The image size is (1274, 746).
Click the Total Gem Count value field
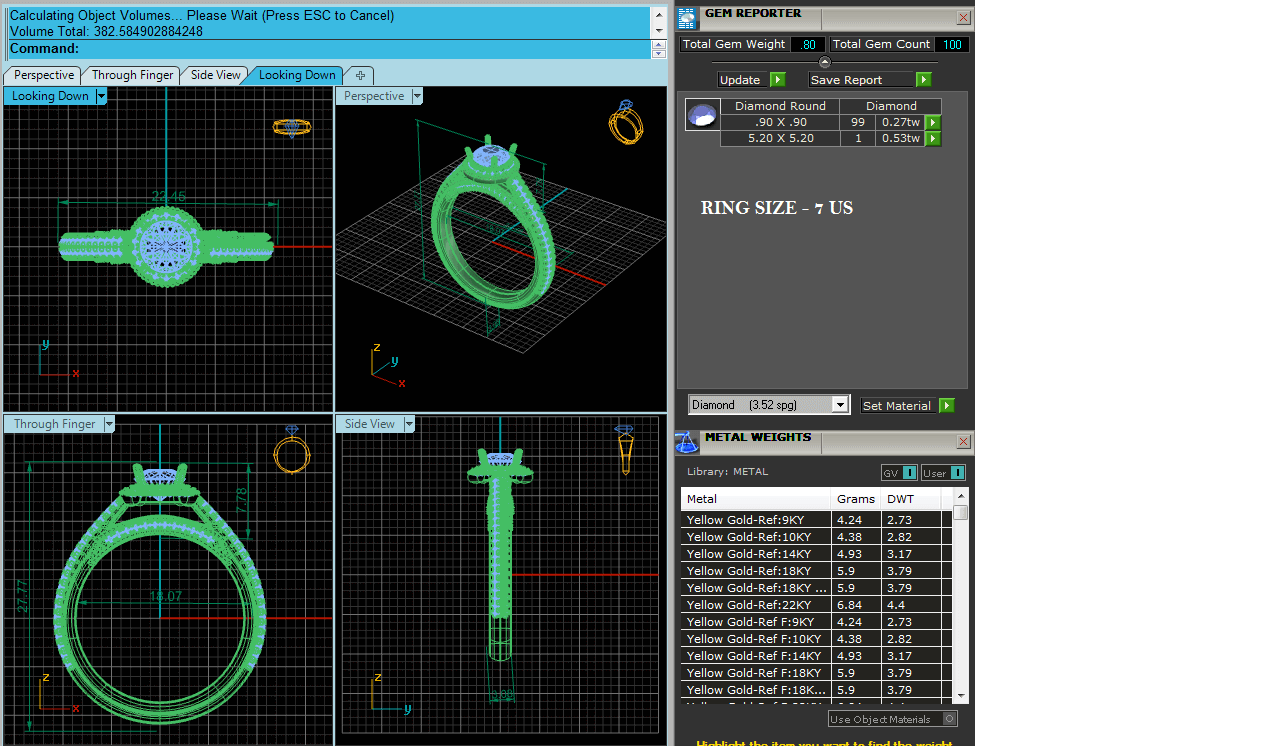[x=952, y=44]
